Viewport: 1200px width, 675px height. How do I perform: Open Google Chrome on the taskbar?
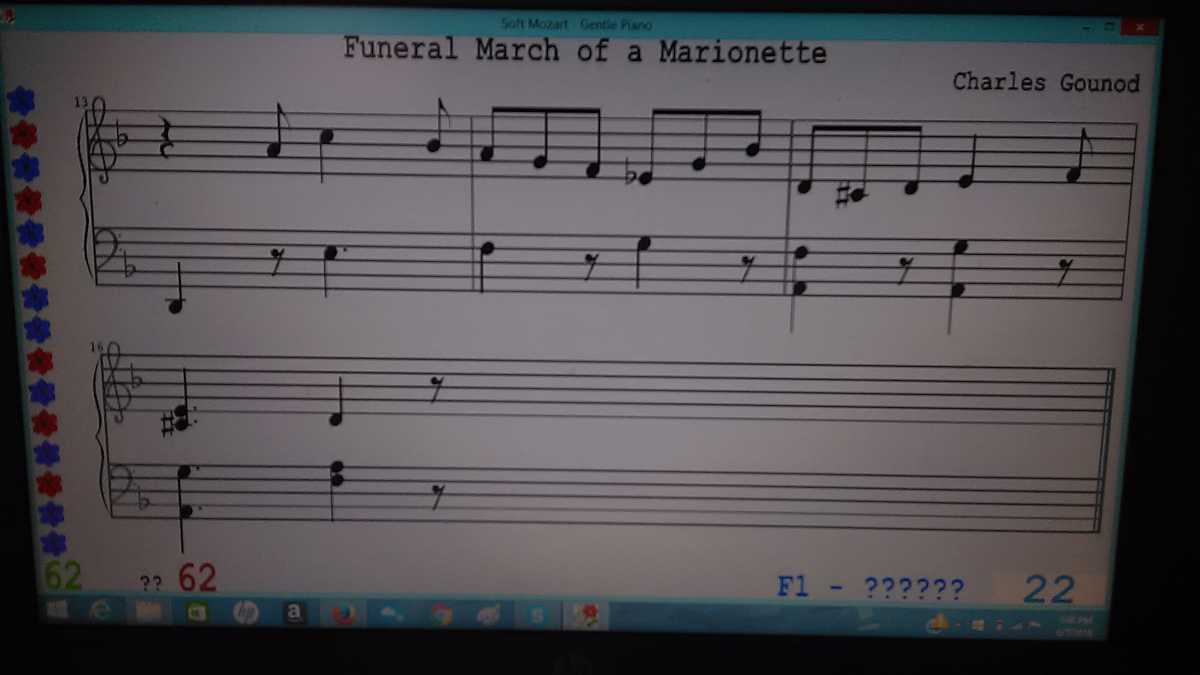click(x=440, y=614)
